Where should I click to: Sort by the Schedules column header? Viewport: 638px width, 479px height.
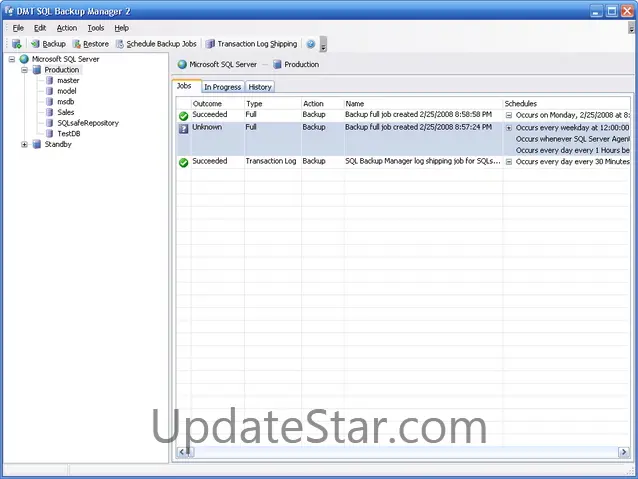coord(566,104)
